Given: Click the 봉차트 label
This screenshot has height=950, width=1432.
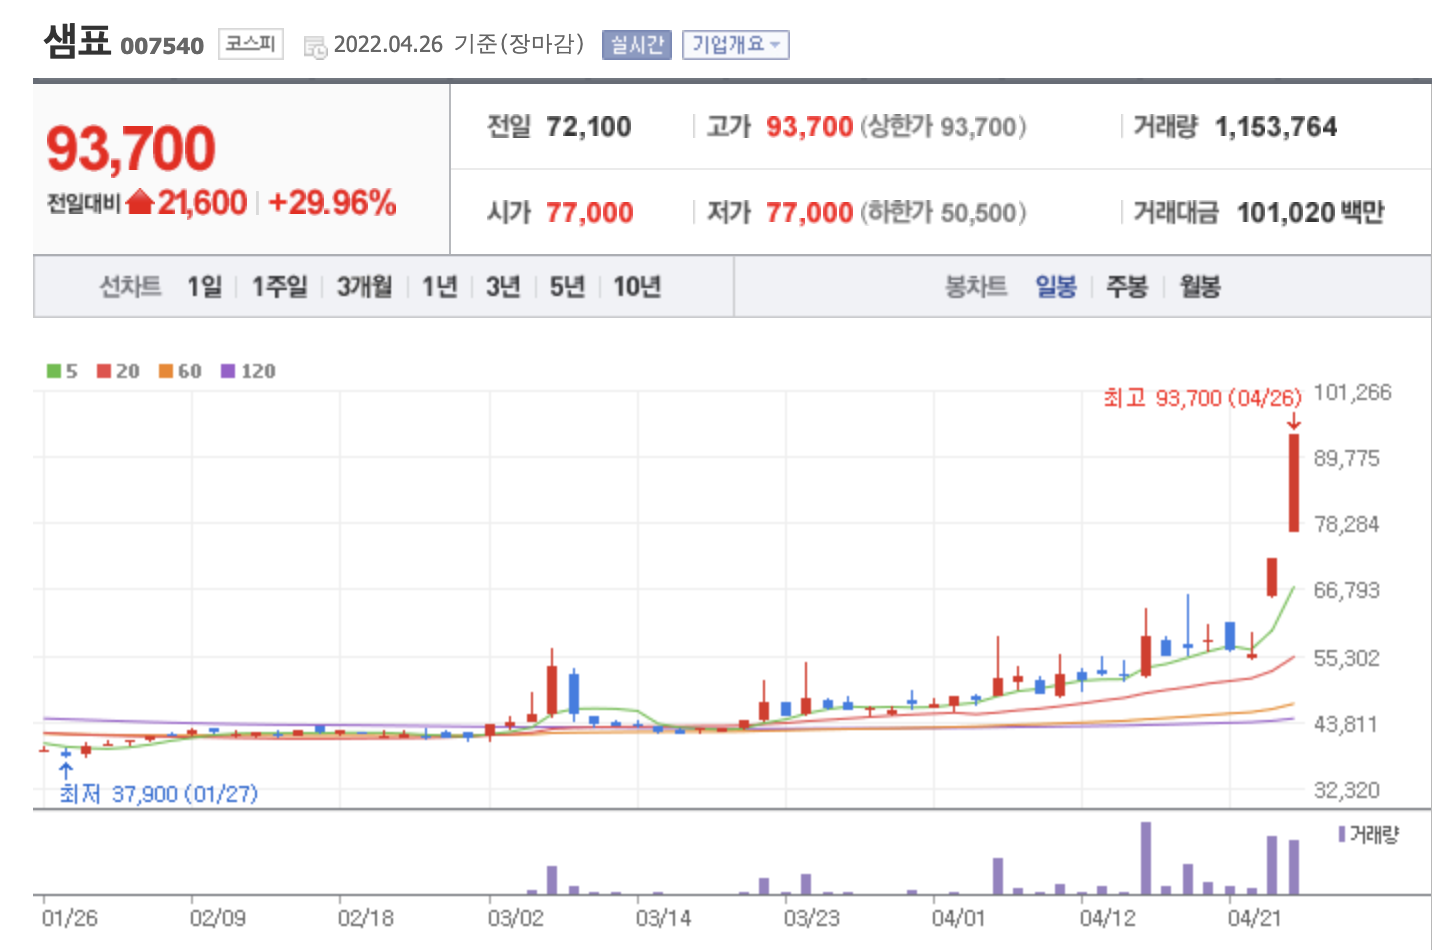Looking at the screenshot, I should pyautogui.click(x=976, y=287).
